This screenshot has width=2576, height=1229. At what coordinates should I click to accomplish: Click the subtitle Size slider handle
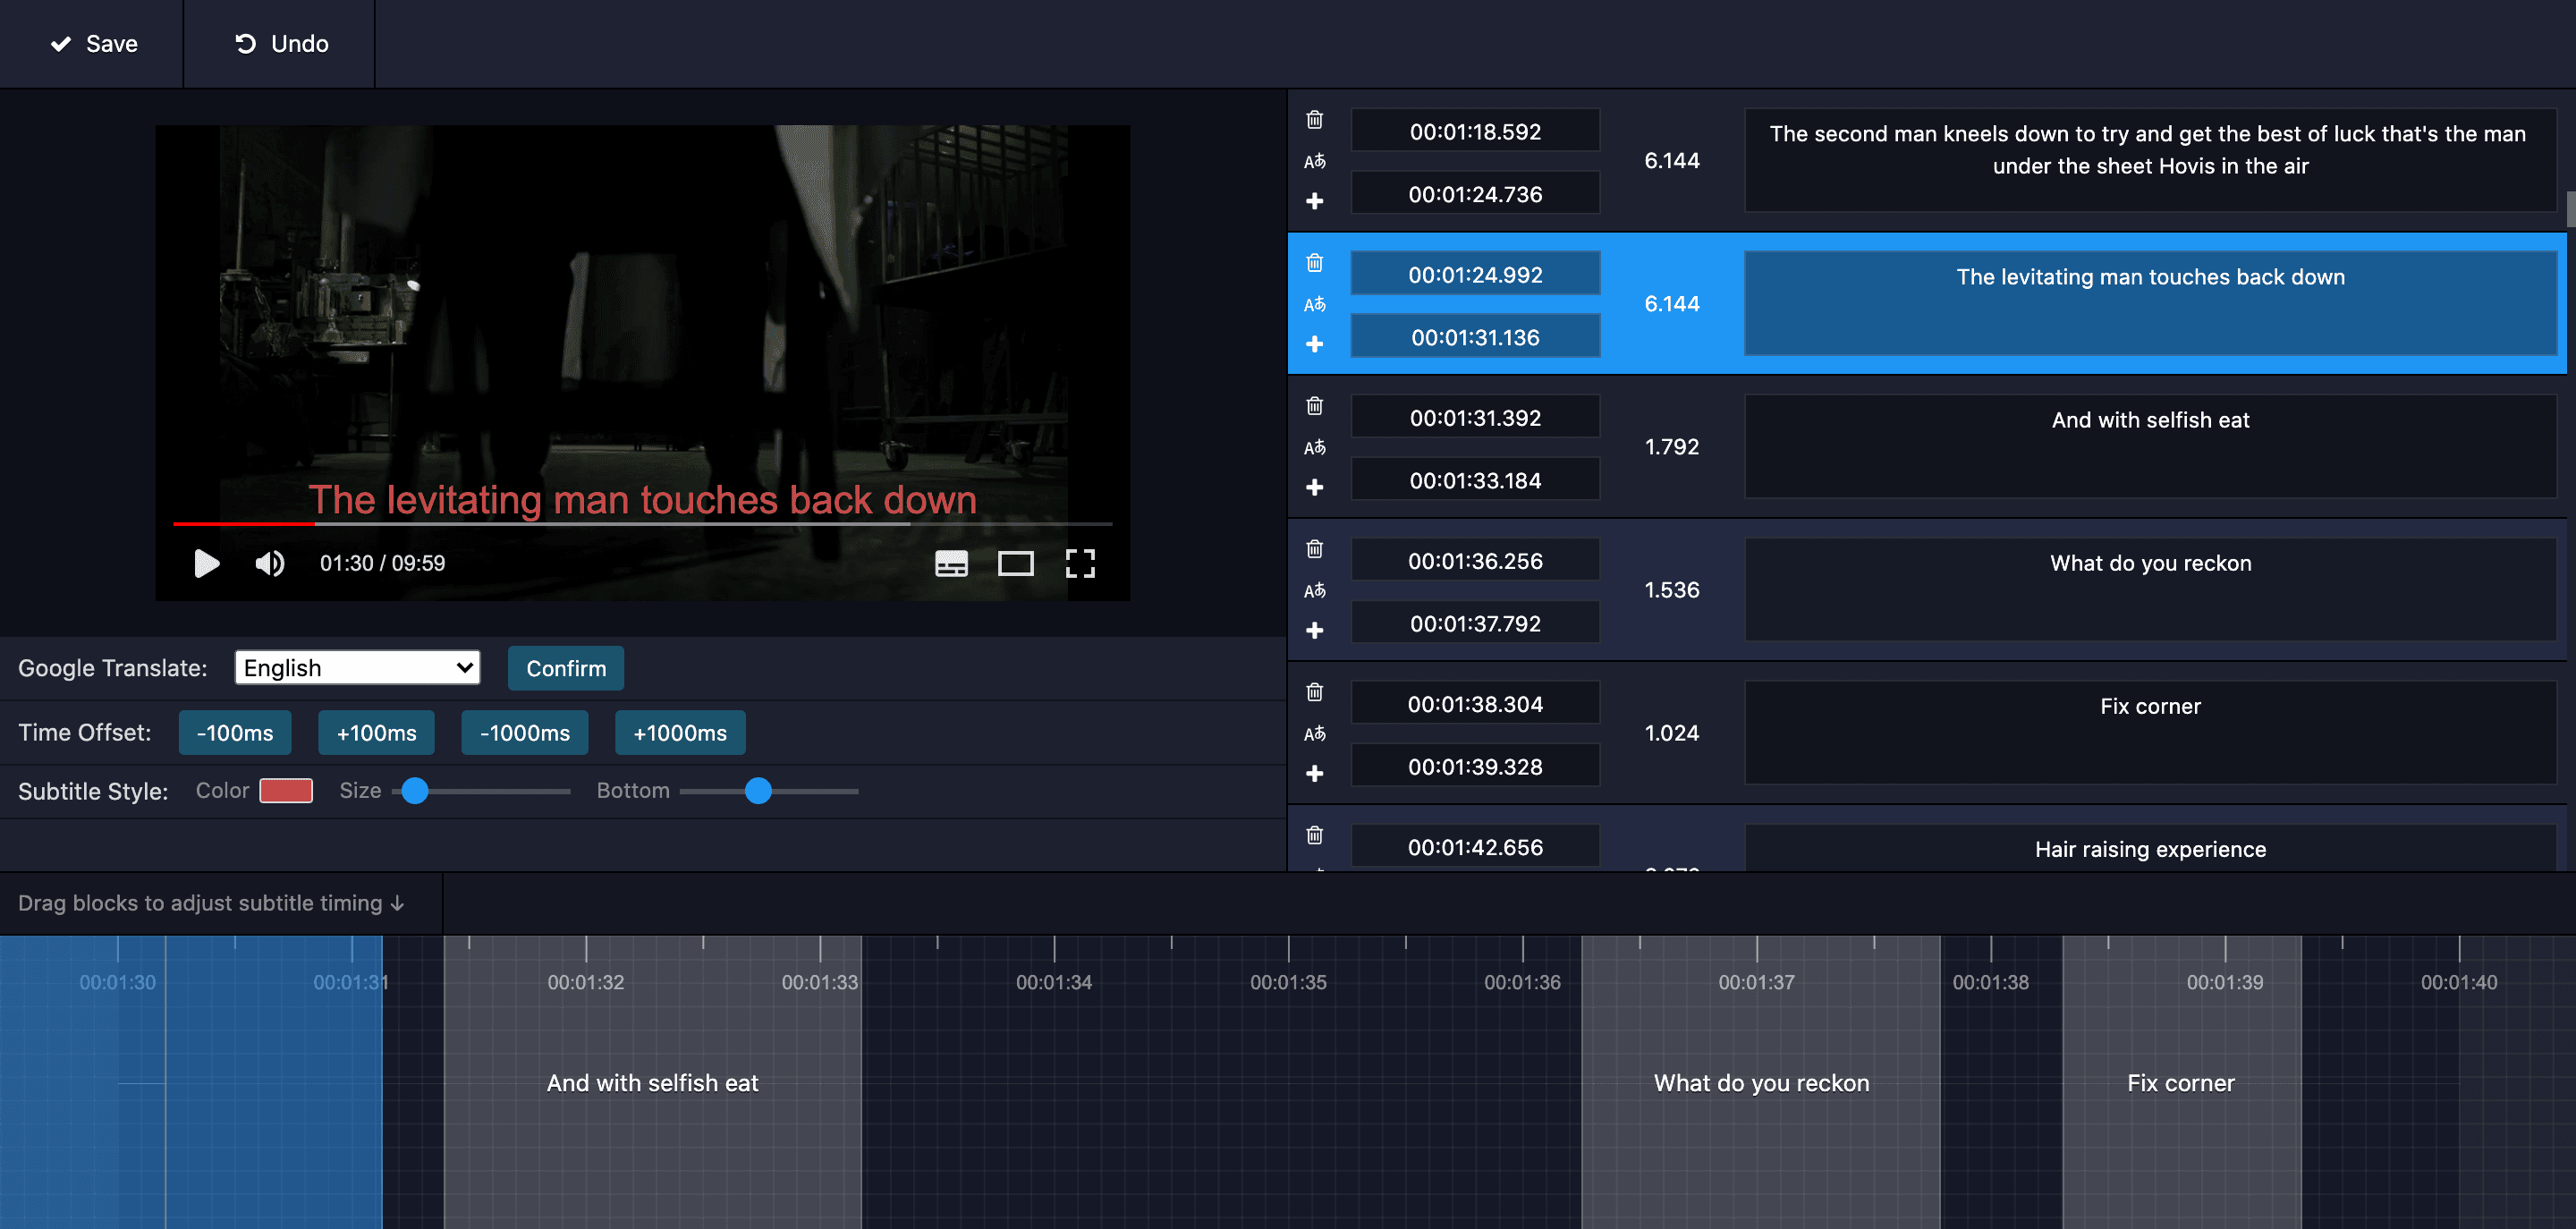[414, 791]
